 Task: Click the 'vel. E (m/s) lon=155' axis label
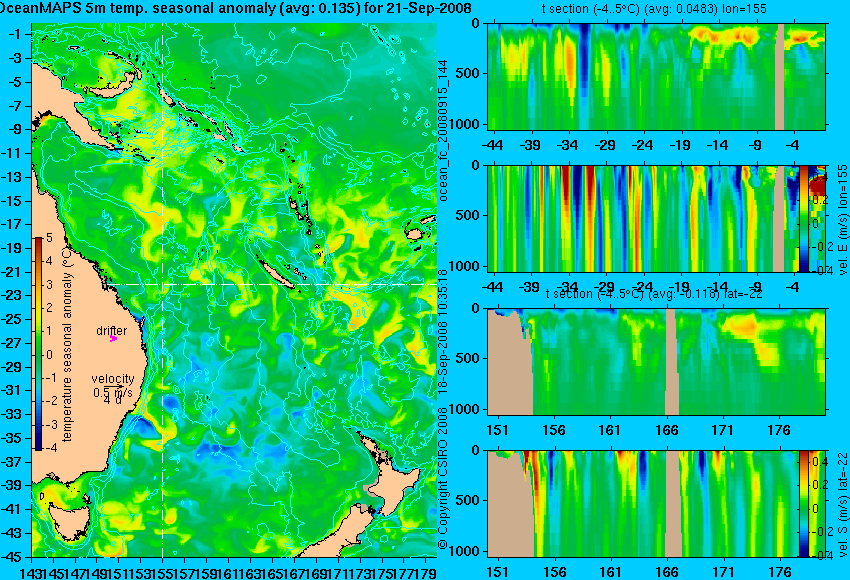(x=842, y=220)
